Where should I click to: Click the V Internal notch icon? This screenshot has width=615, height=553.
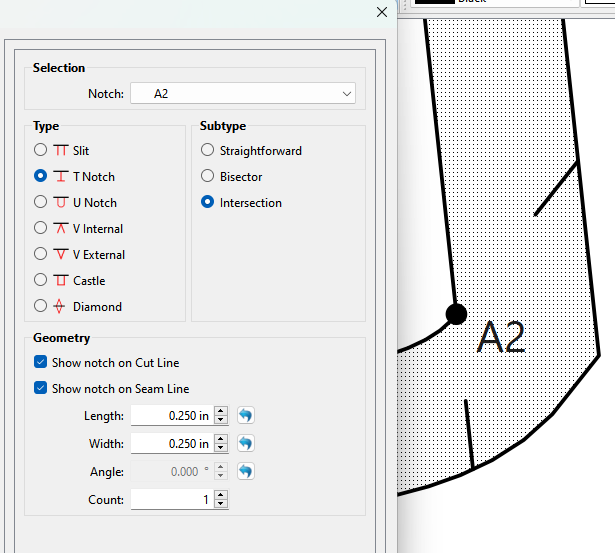tap(61, 229)
